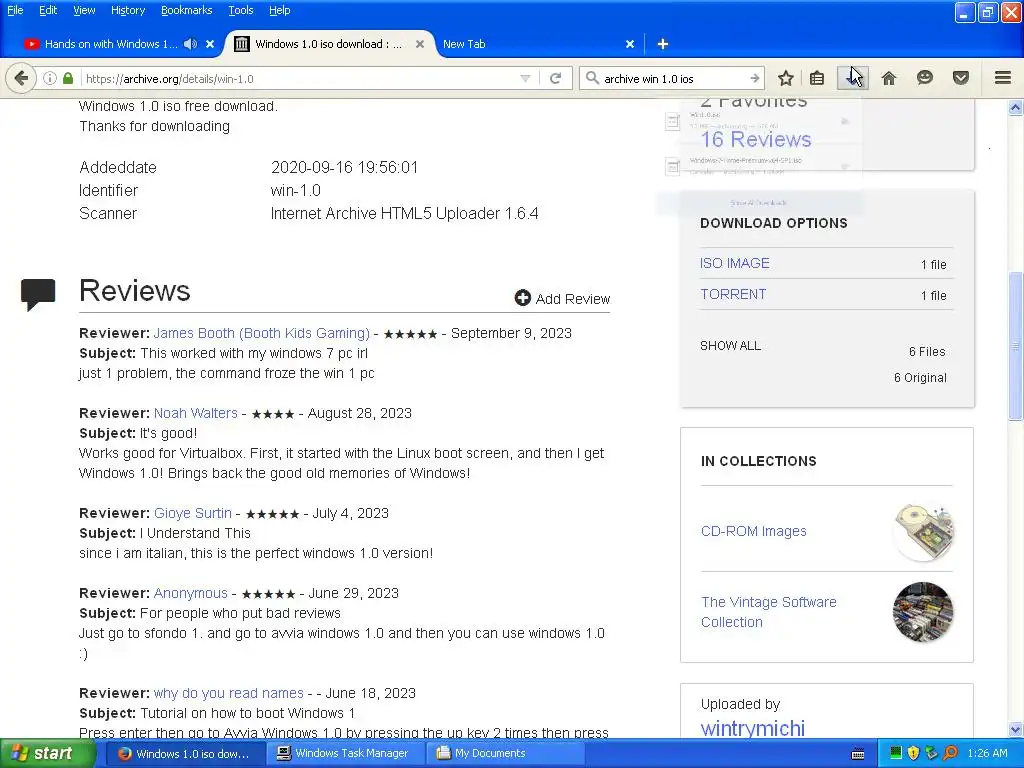This screenshot has height=768, width=1024.
Task: Open reviewer James Booth's profile link
Action: click(261, 333)
